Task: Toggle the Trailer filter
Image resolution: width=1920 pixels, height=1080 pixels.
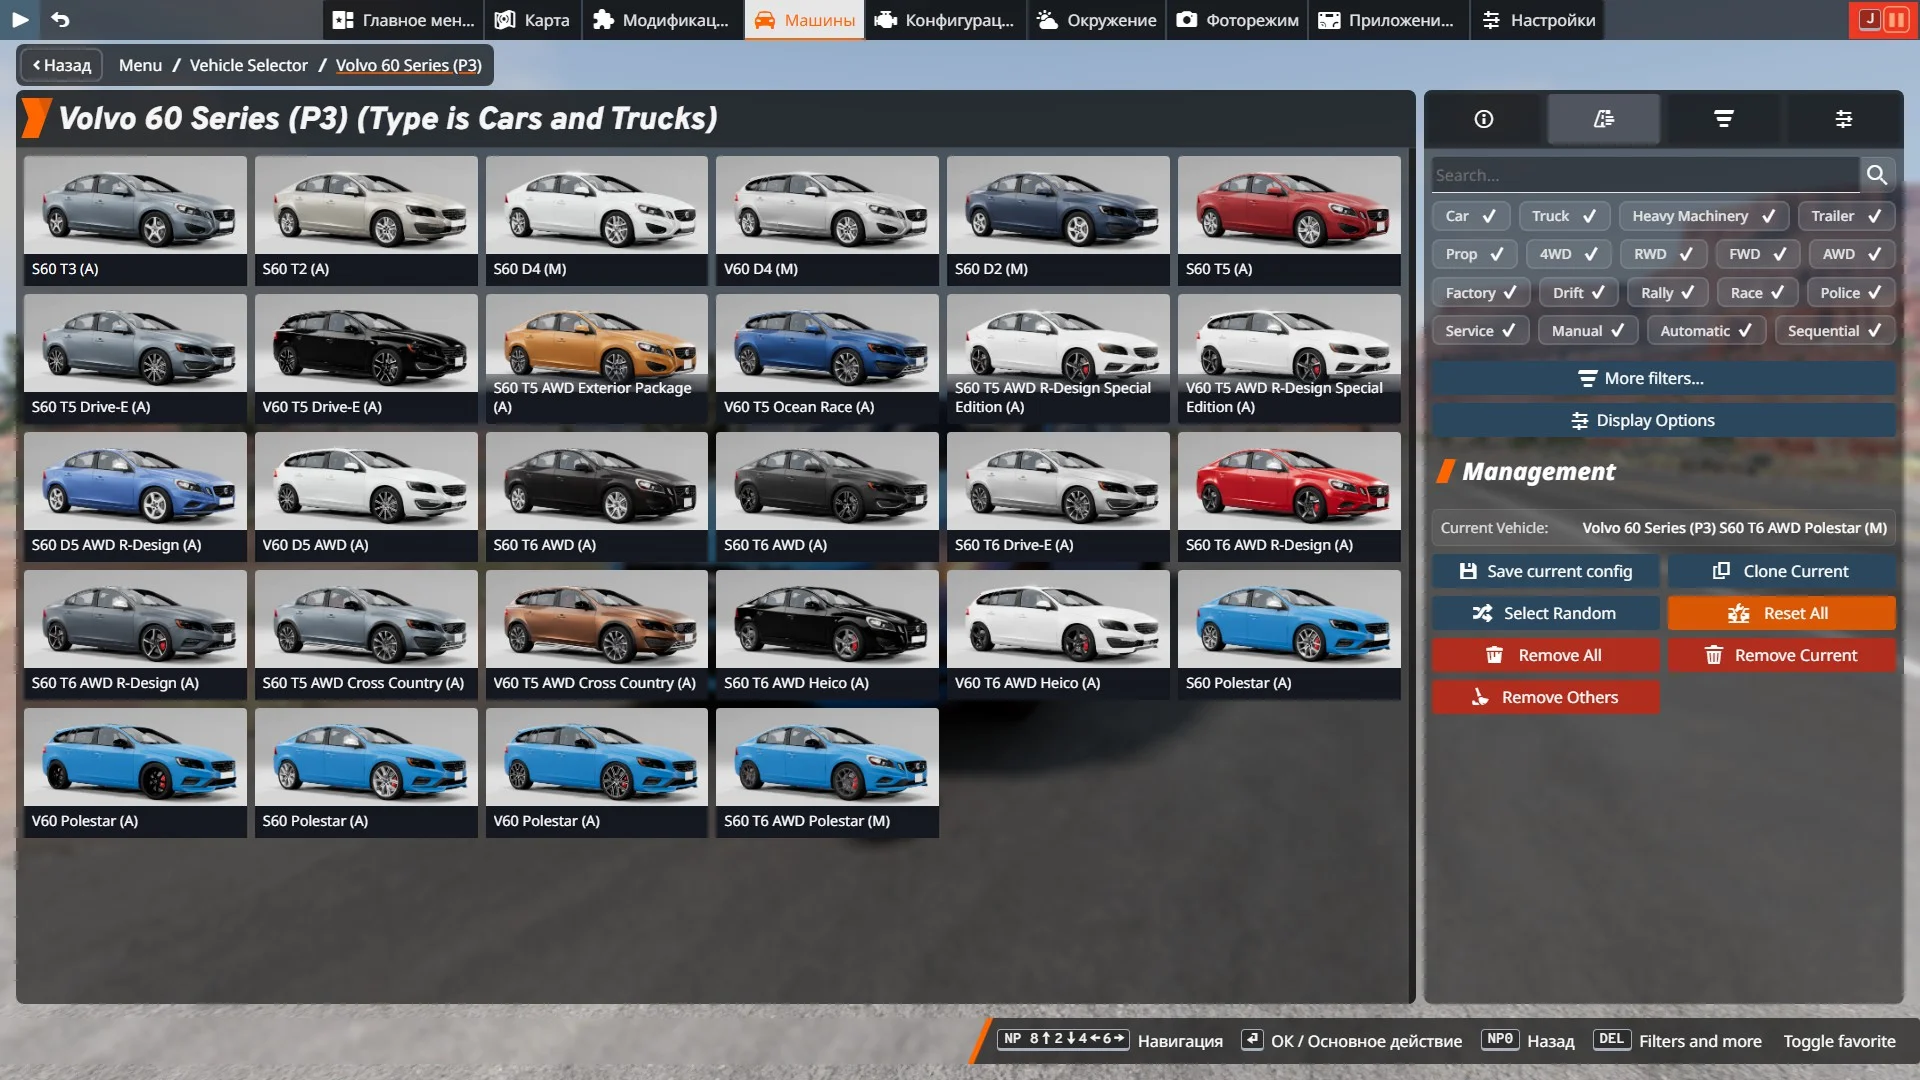Action: [1846, 216]
